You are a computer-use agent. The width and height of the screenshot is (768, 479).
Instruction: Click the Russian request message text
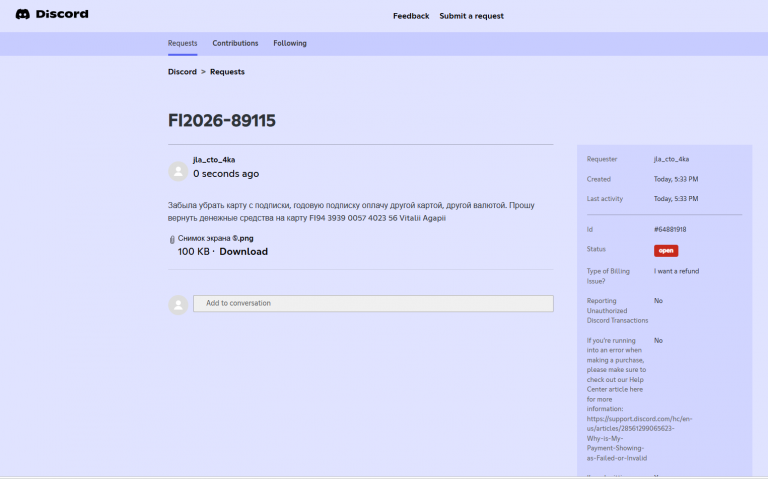[351, 212]
